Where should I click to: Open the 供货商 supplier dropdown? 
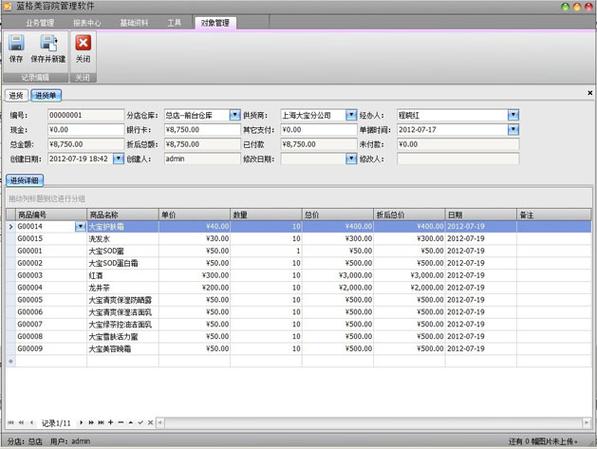click(351, 115)
